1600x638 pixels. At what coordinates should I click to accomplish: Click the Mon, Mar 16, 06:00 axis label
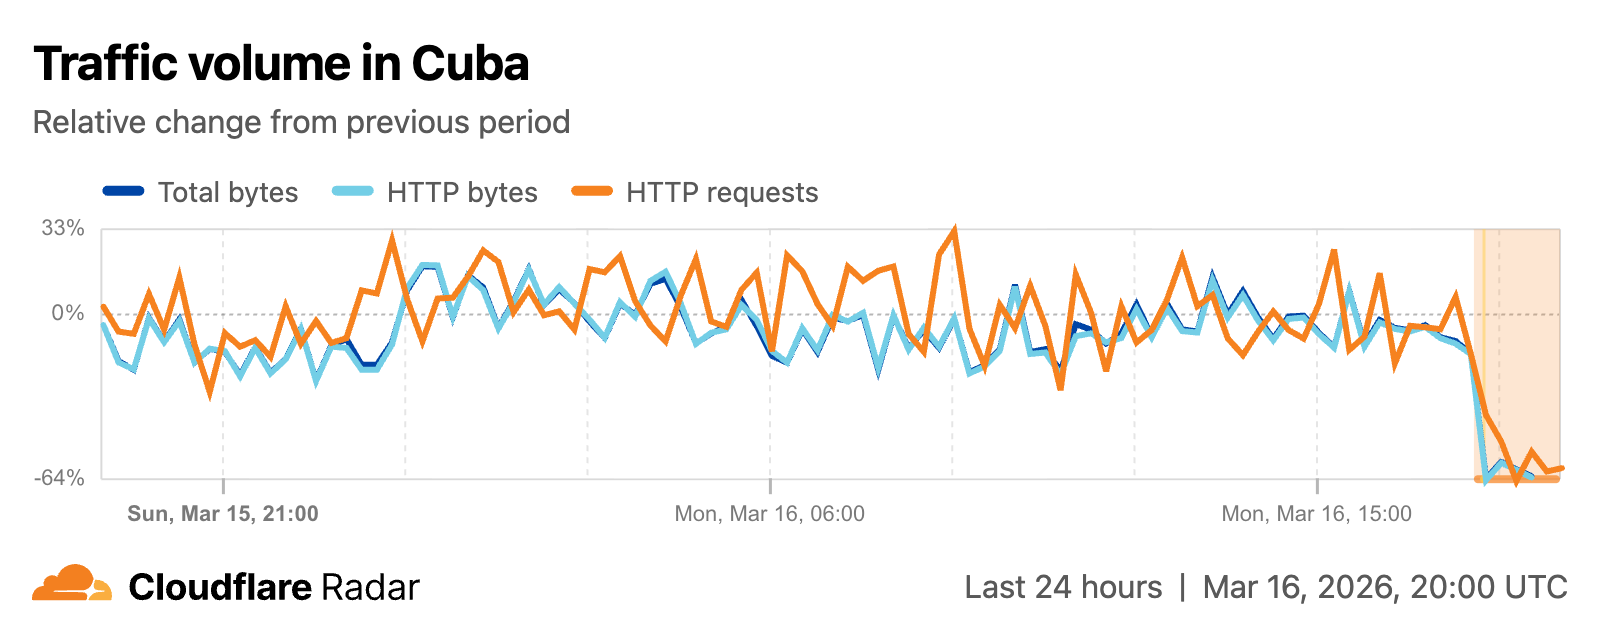769,514
